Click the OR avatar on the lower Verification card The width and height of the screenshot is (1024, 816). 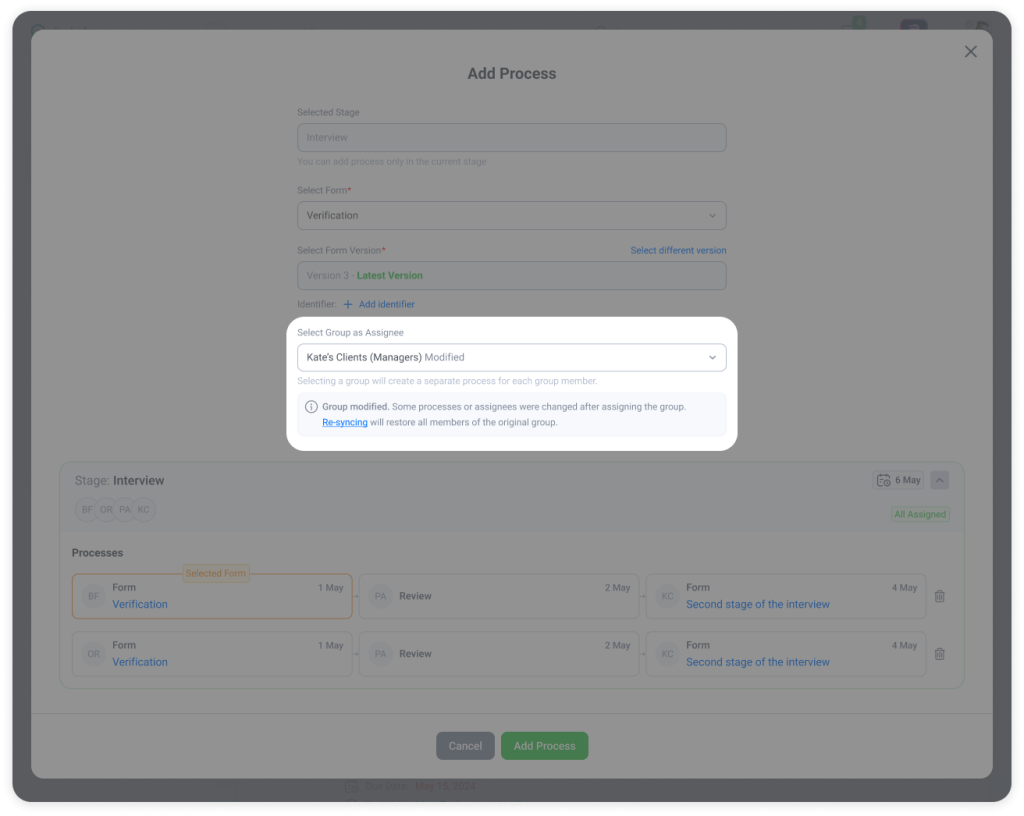pos(92,653)
